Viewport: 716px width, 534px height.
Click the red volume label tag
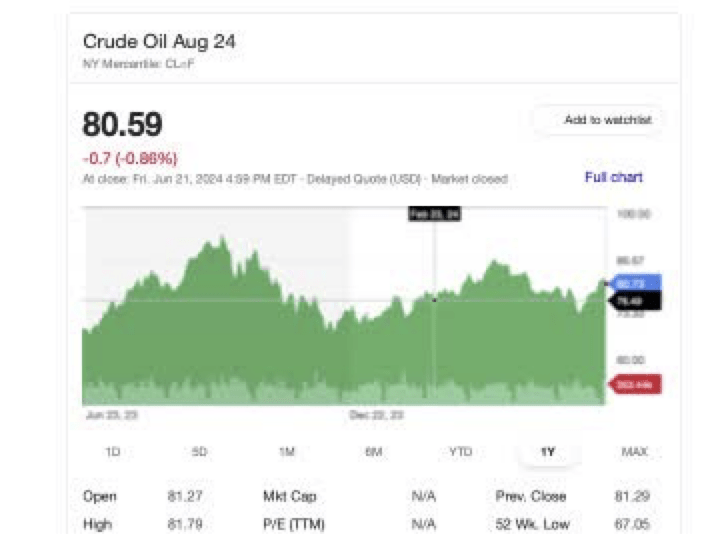pyautogui.click(x=635, y=385)
